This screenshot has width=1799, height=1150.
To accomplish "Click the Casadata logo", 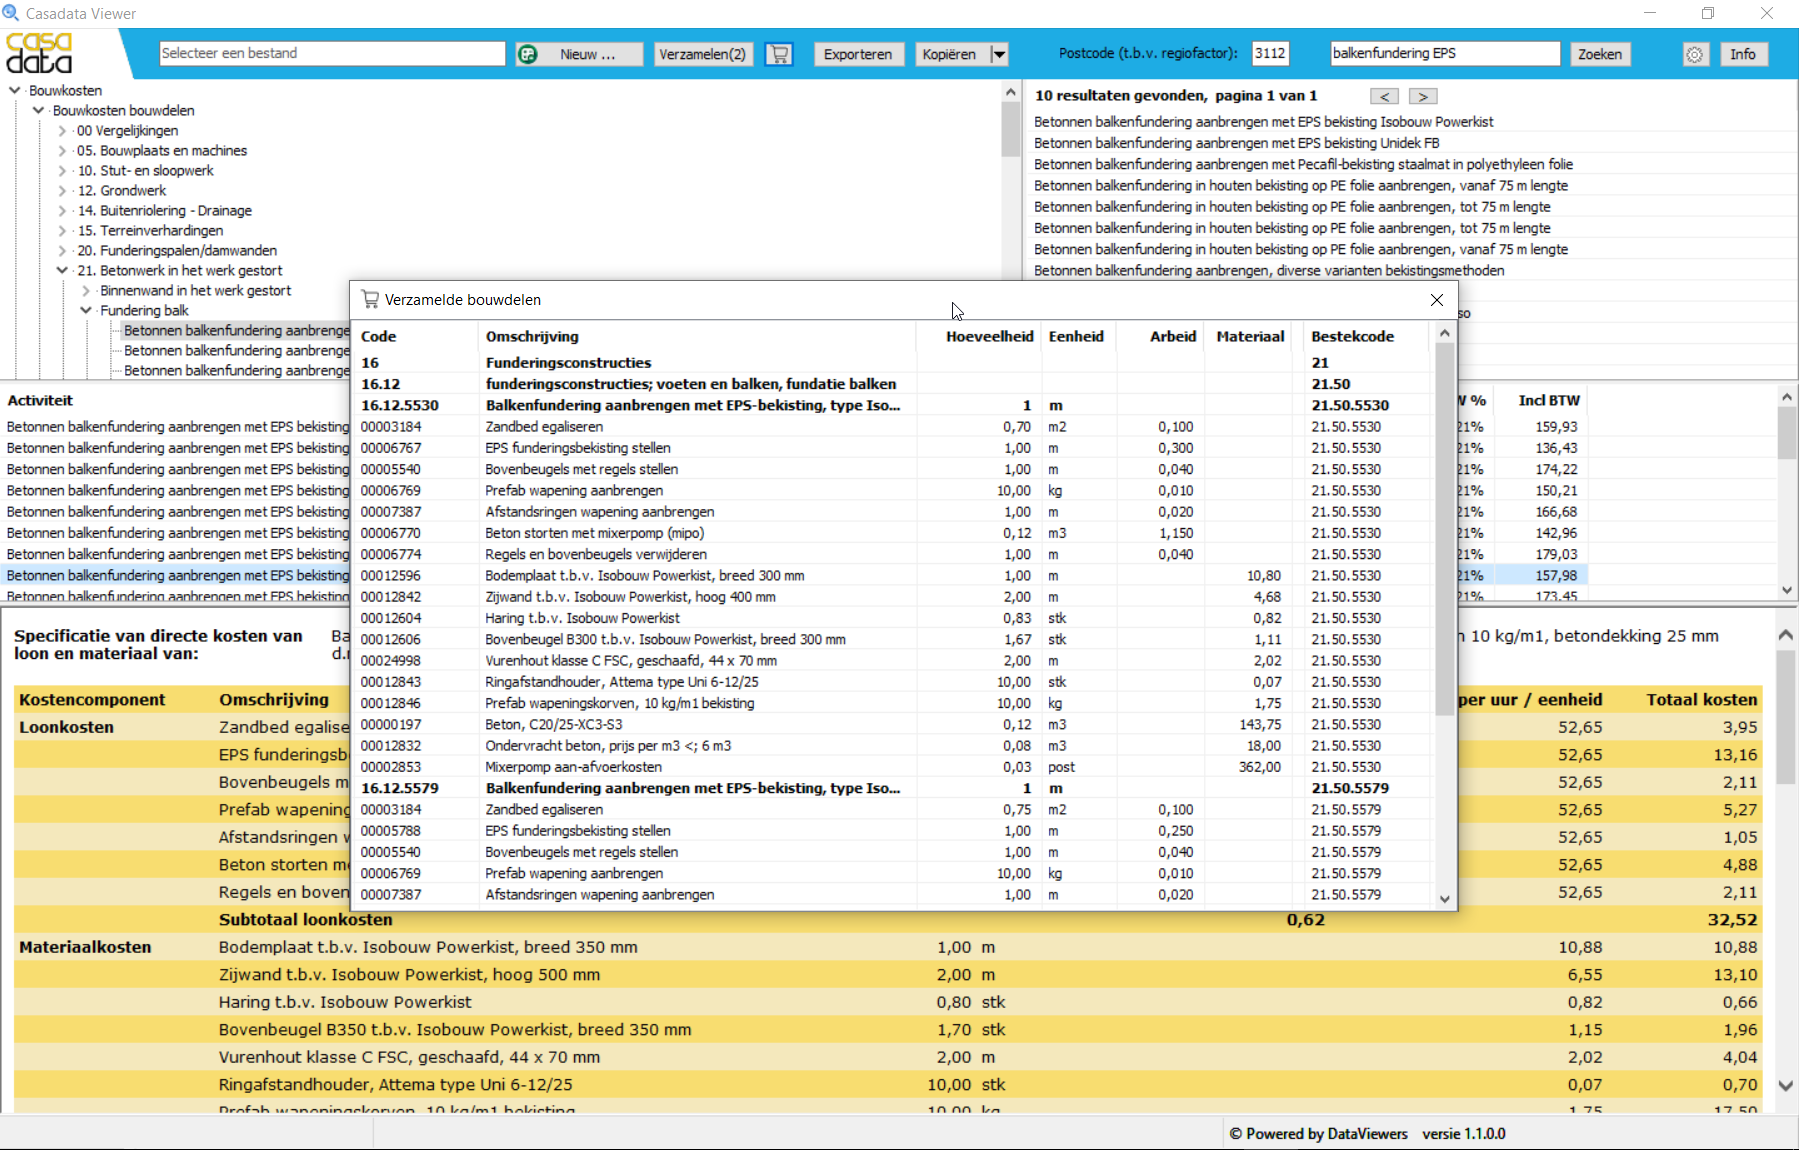I will tap(40, 53).
